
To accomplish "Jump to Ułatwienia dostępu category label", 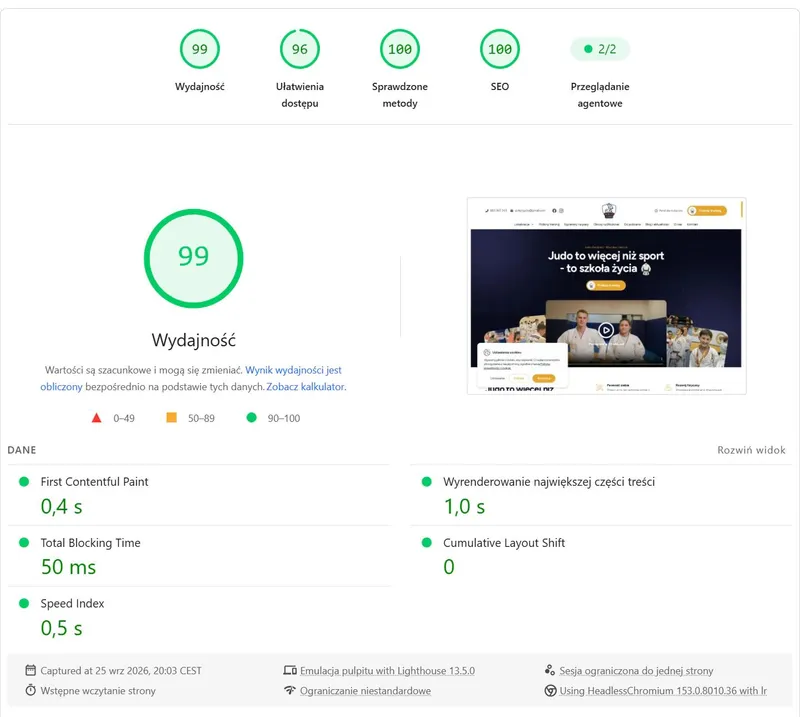I will click(299, 95).
